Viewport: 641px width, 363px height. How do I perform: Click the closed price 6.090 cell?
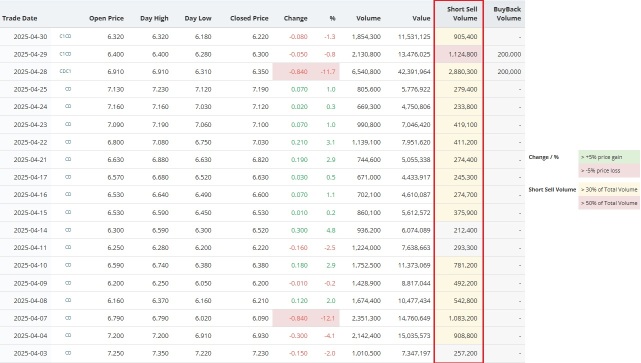[x=260, y=318]
